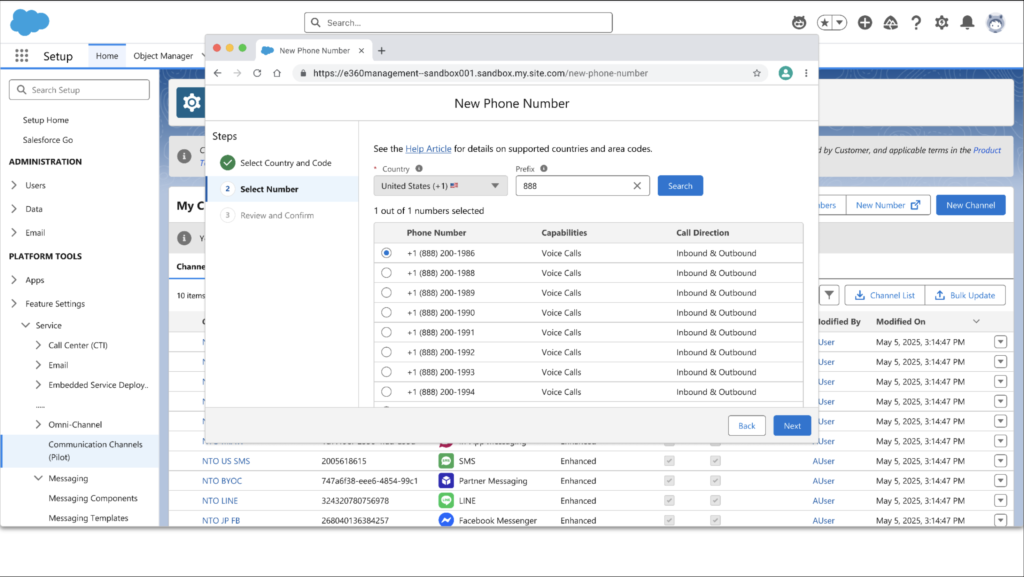Click the Search Setup input field
Viewport: 1024px width, 577px height.
[80, 90]
